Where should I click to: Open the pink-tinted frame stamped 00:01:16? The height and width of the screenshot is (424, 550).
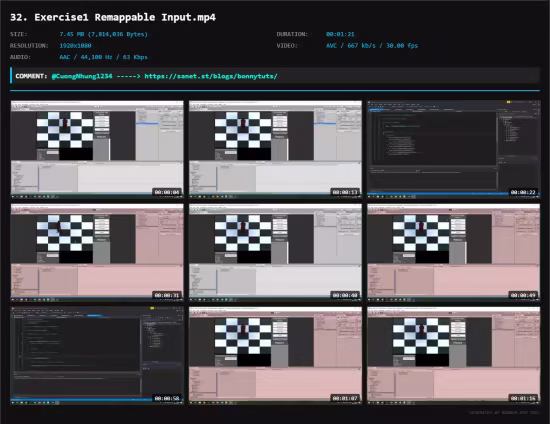coord(454,355)
